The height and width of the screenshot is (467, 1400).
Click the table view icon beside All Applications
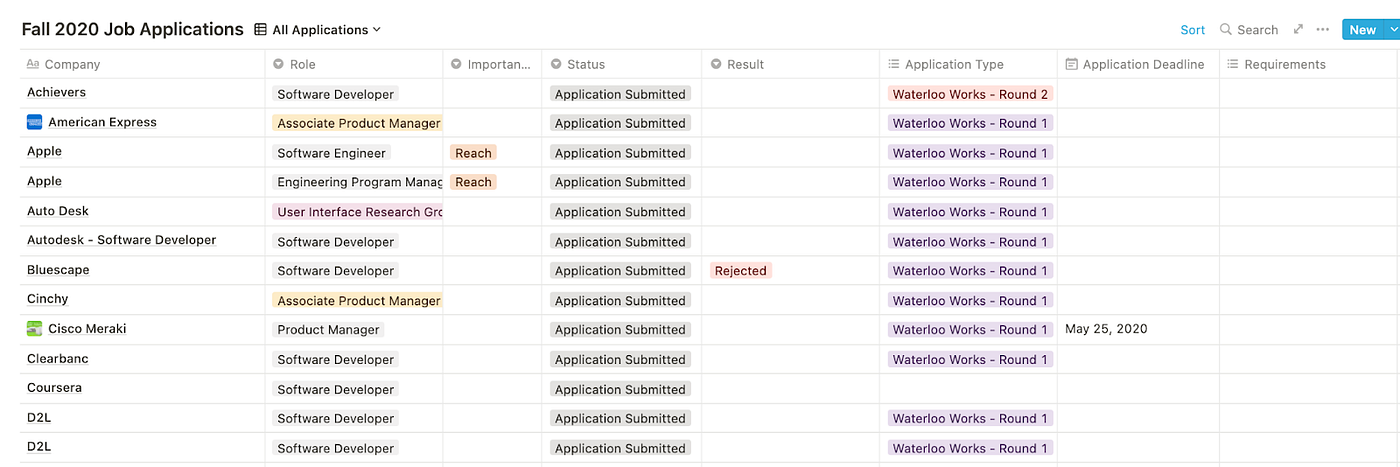pos(260,30)
